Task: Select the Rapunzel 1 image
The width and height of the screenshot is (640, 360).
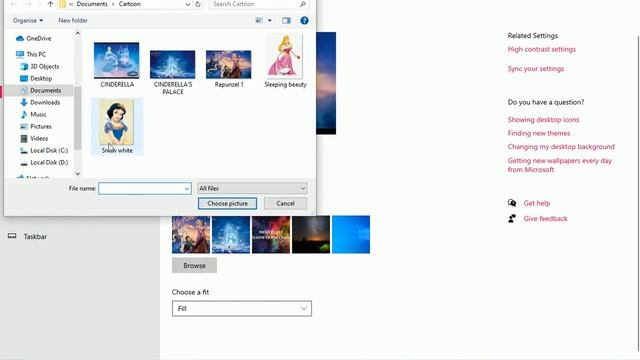Action: (x=229, y=69)
